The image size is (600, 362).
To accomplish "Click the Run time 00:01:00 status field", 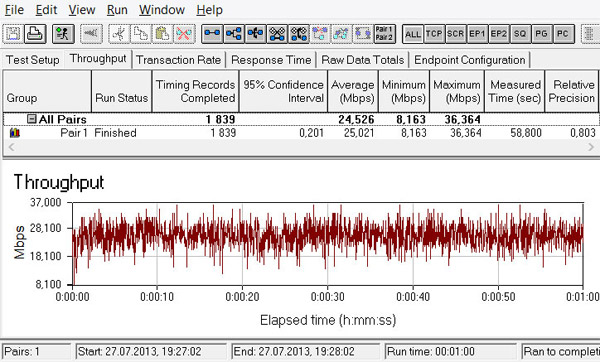I will (x=450, y=351).
